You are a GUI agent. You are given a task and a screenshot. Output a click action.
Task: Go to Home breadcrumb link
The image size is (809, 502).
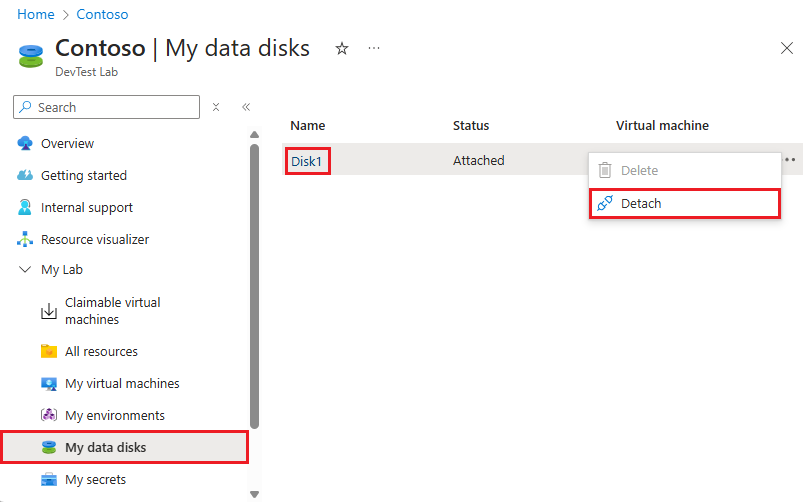[35, 15]
